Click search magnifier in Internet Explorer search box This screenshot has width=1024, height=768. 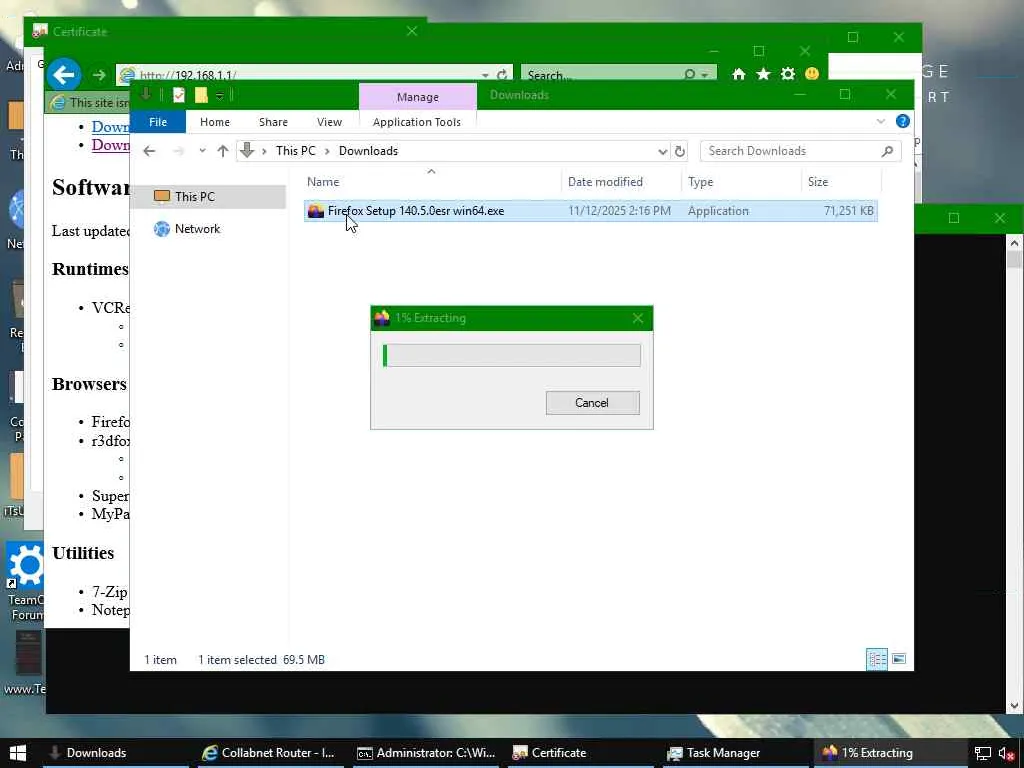click(x=690, y=74)
